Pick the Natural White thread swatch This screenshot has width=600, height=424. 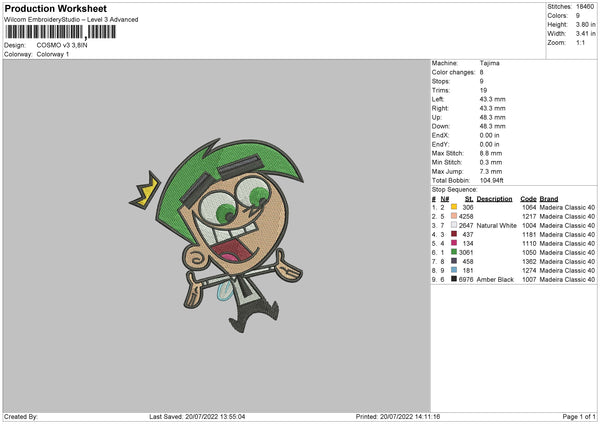(x=454, y=225)
